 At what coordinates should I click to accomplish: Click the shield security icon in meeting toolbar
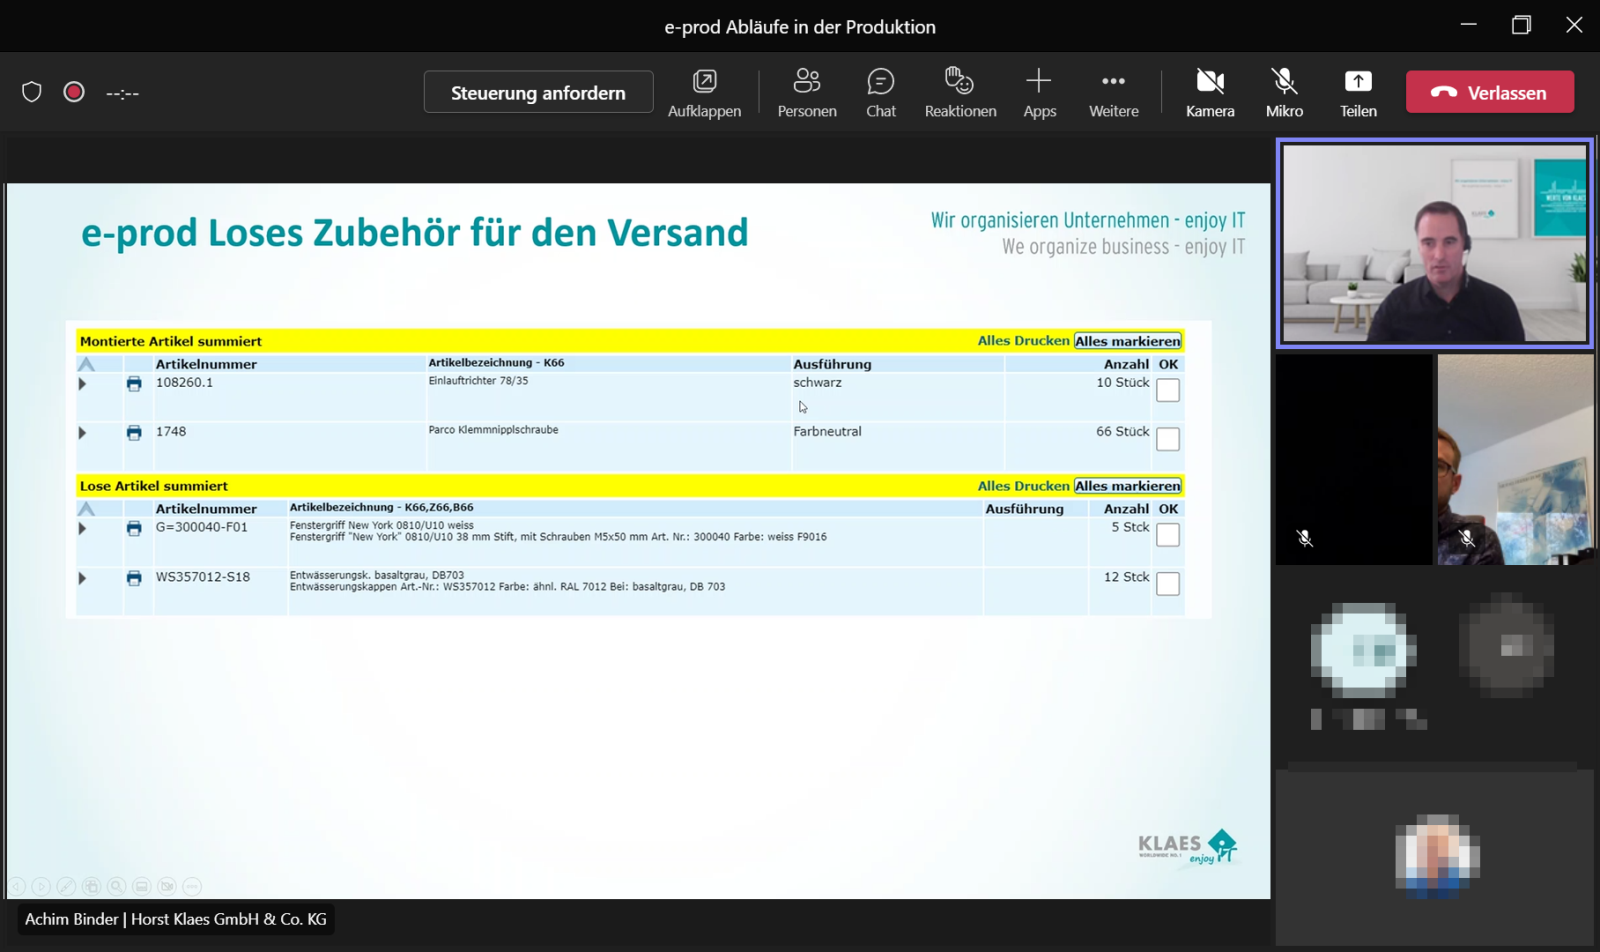[x=32, y=92]
